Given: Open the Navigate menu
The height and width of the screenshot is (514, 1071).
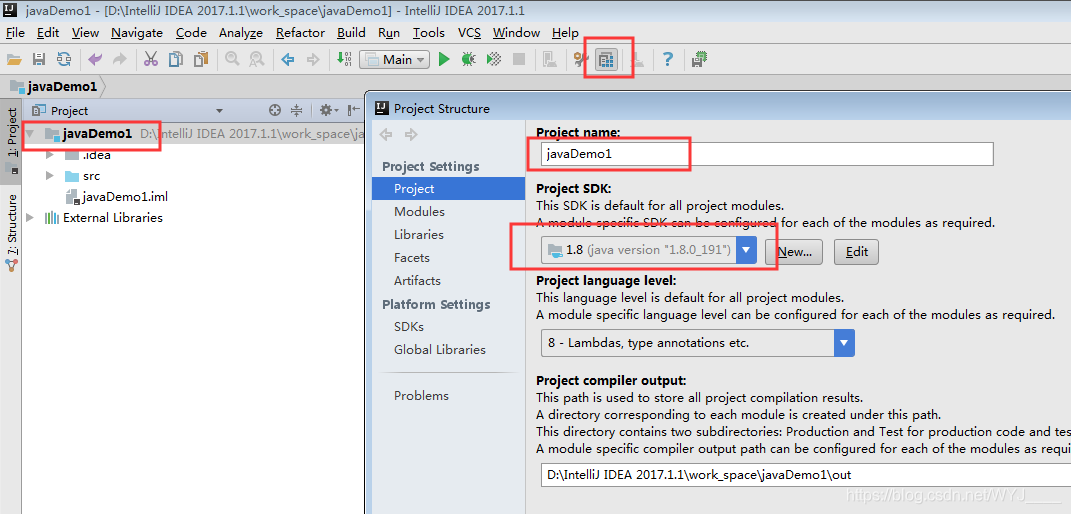Looking at the screenshot, I should pos(137,33).
